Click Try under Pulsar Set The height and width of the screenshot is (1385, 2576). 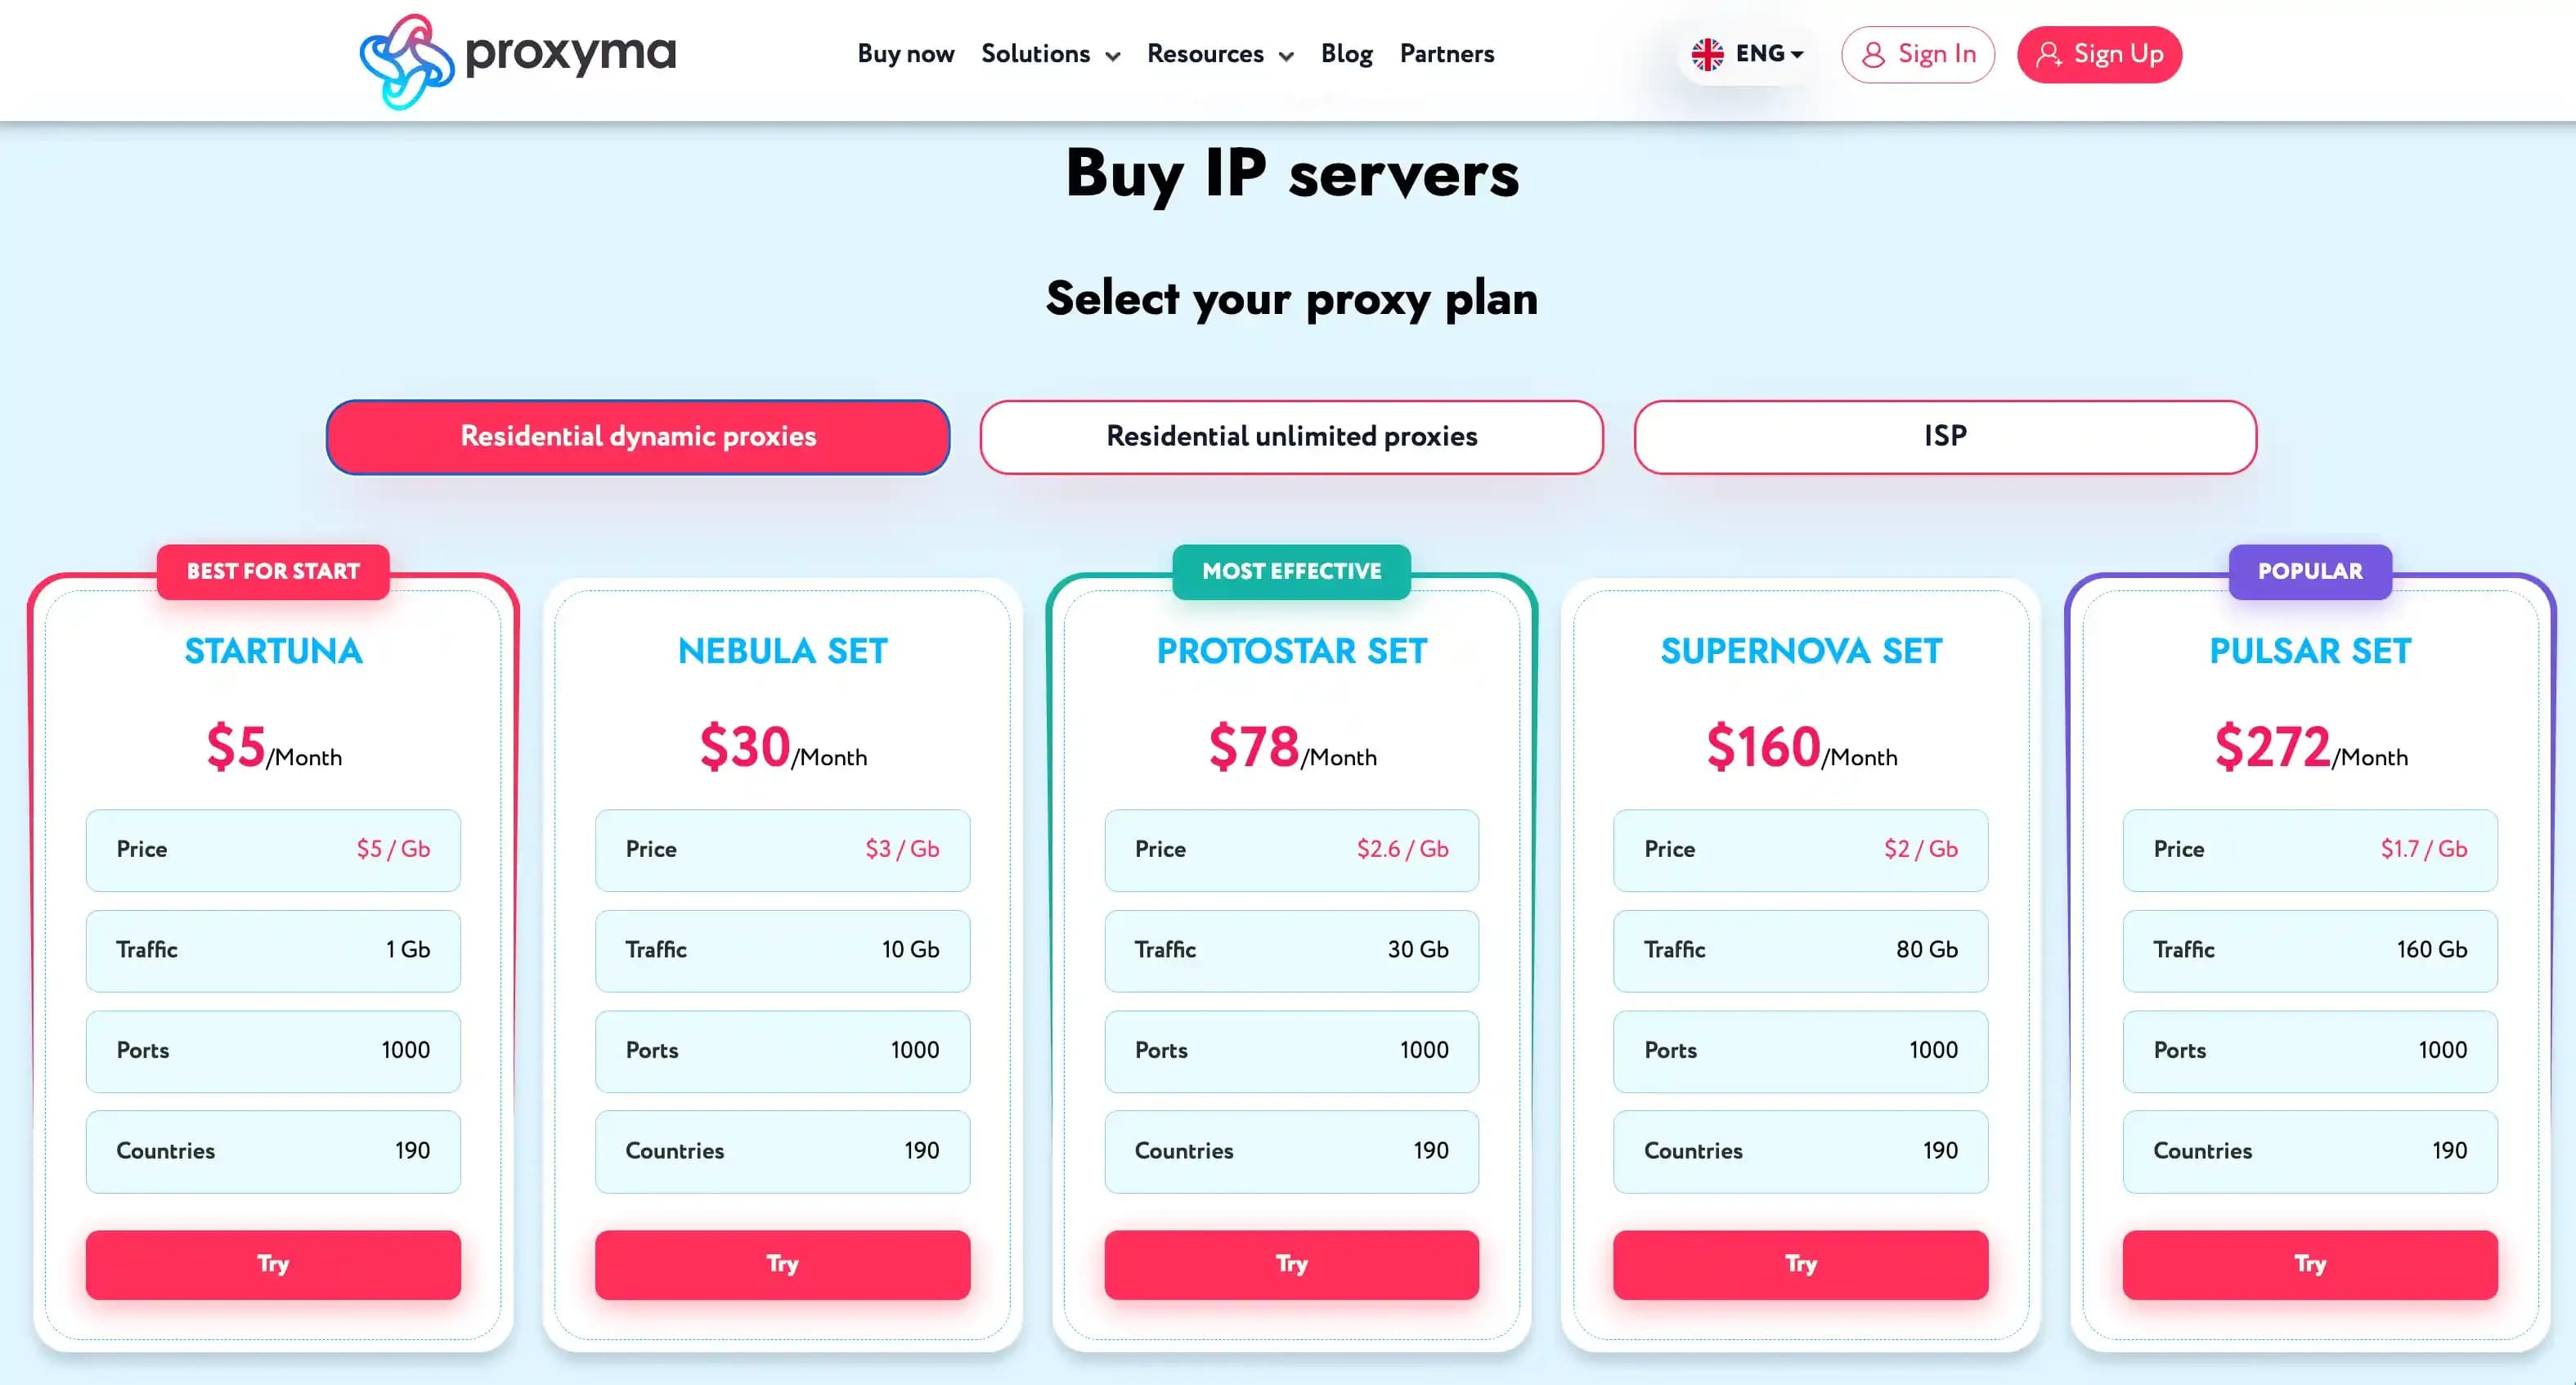2309,1264
